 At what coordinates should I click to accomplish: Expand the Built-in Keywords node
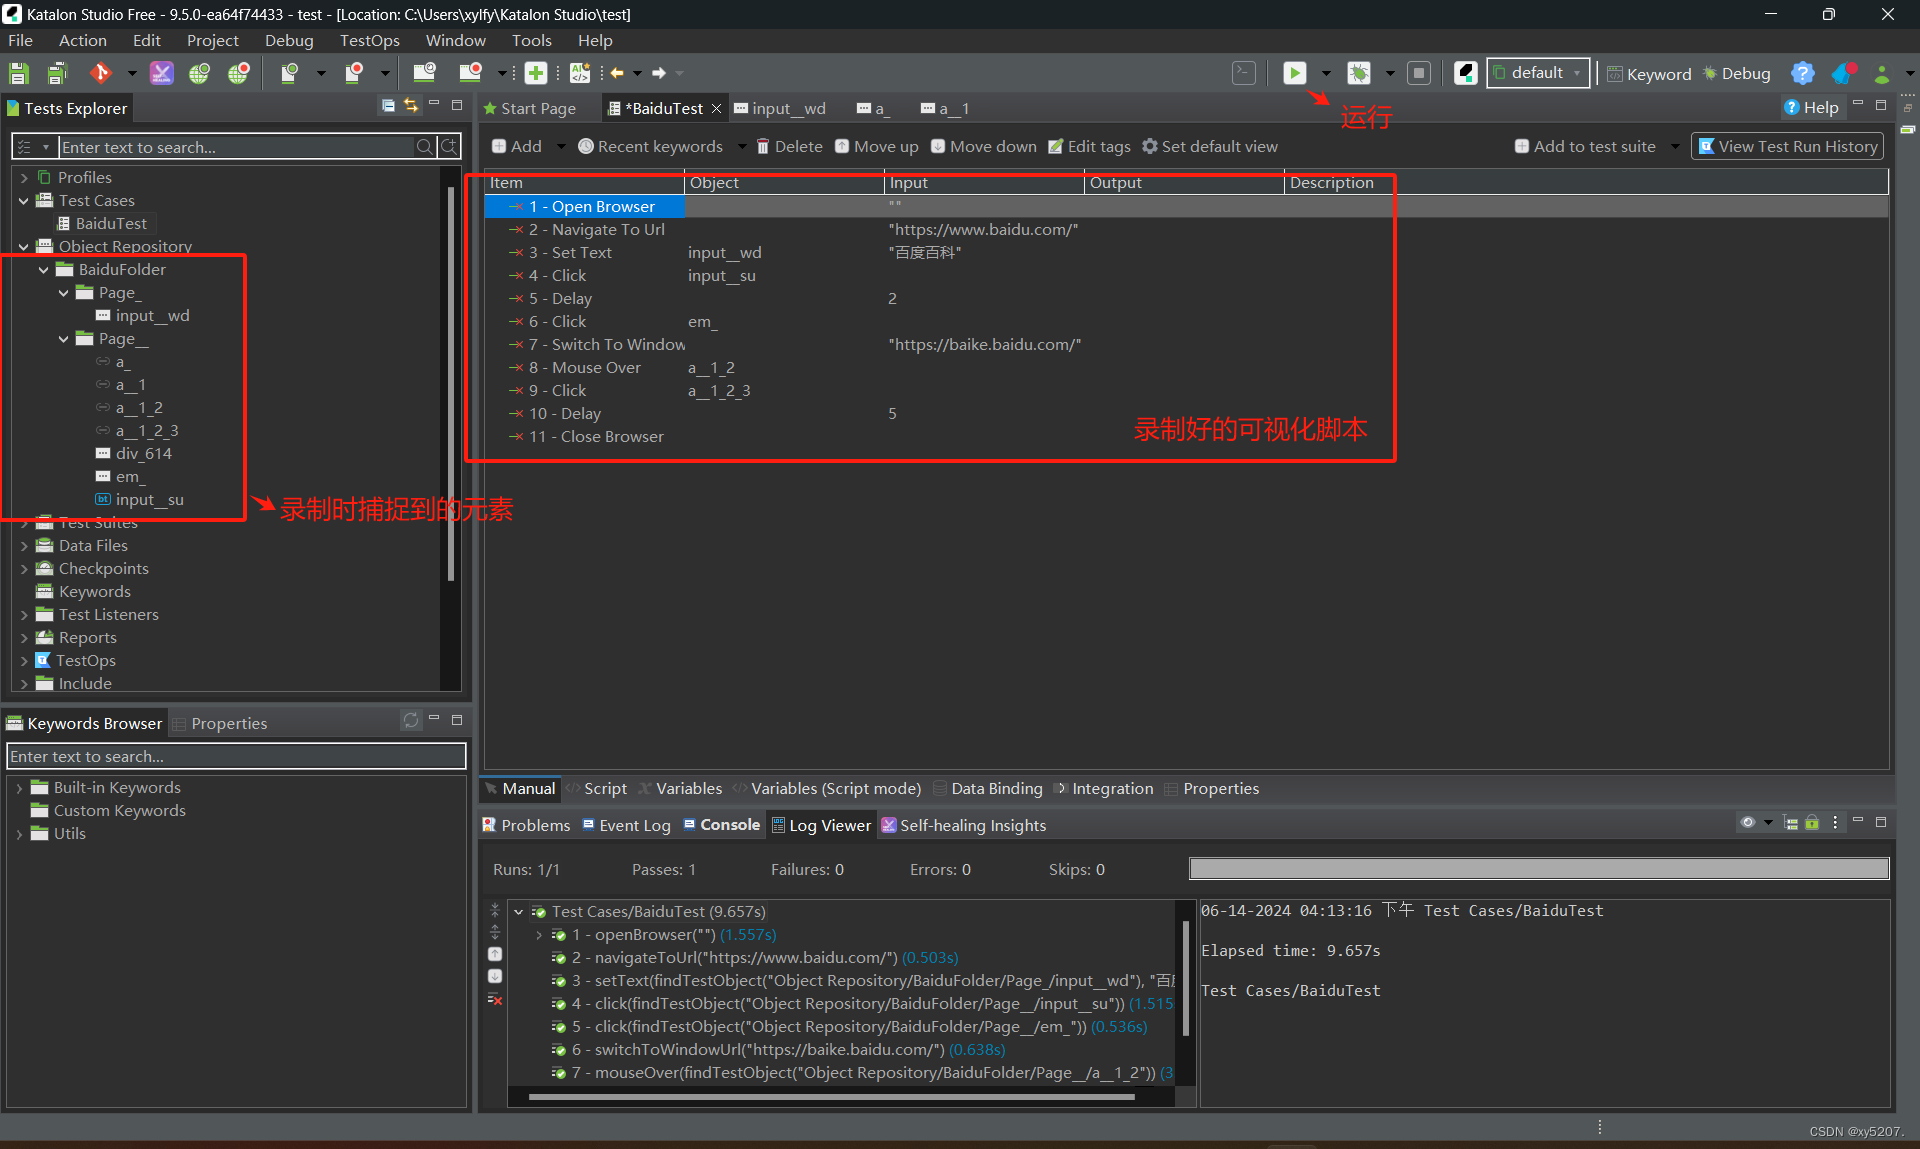pyautogui.click(x=19, y=788)
